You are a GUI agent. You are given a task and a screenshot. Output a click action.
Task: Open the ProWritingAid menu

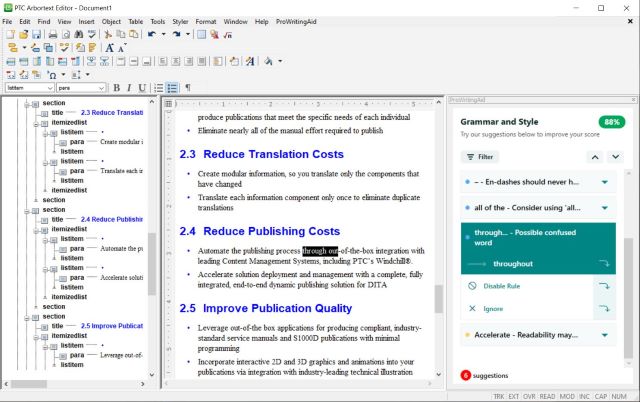[x=296, y=22]
